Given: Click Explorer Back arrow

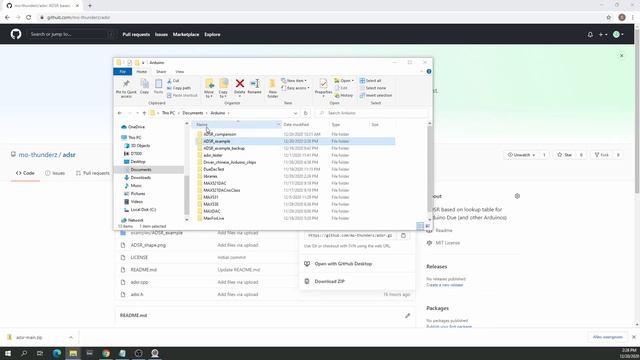Looking at the screenshot, I should [x=120, y=113].
